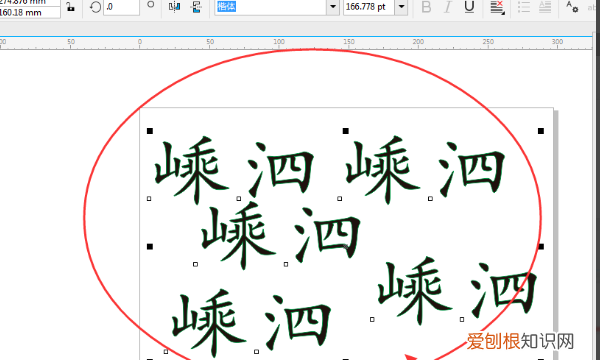Click the top-right selection handle
The image size is (600, 360).
pyautogui.click(x=541, y=131)
